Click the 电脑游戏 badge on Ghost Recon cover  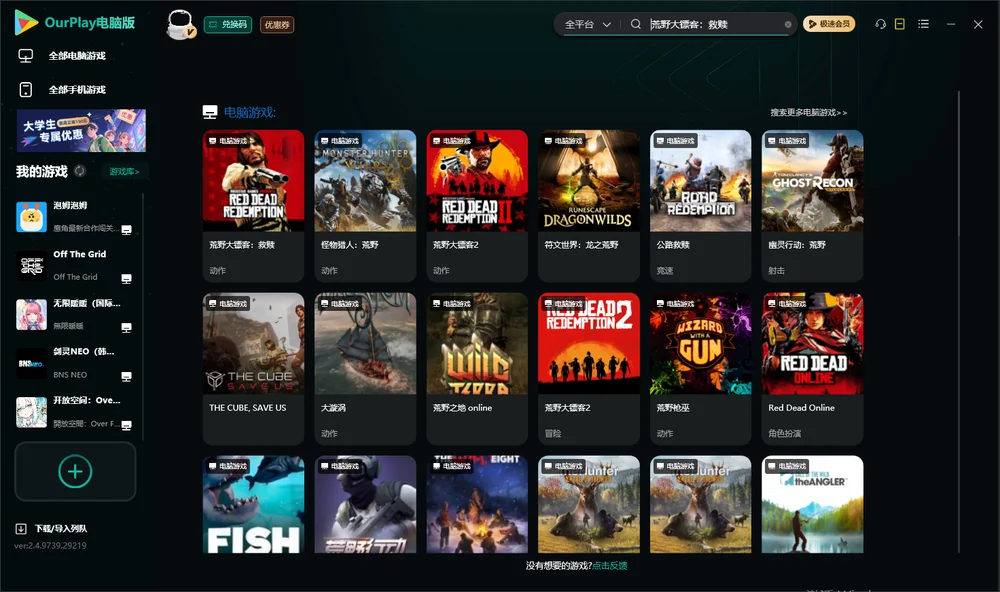pyautogui.click(x=787, y=141)
